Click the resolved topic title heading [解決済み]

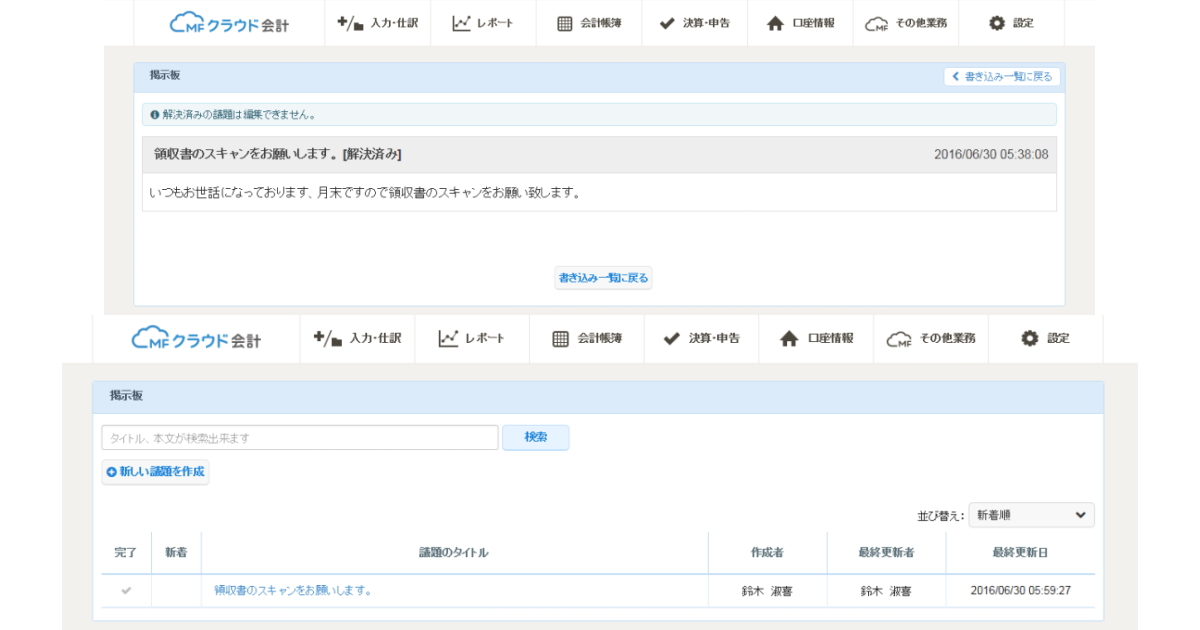coord(278,155)
